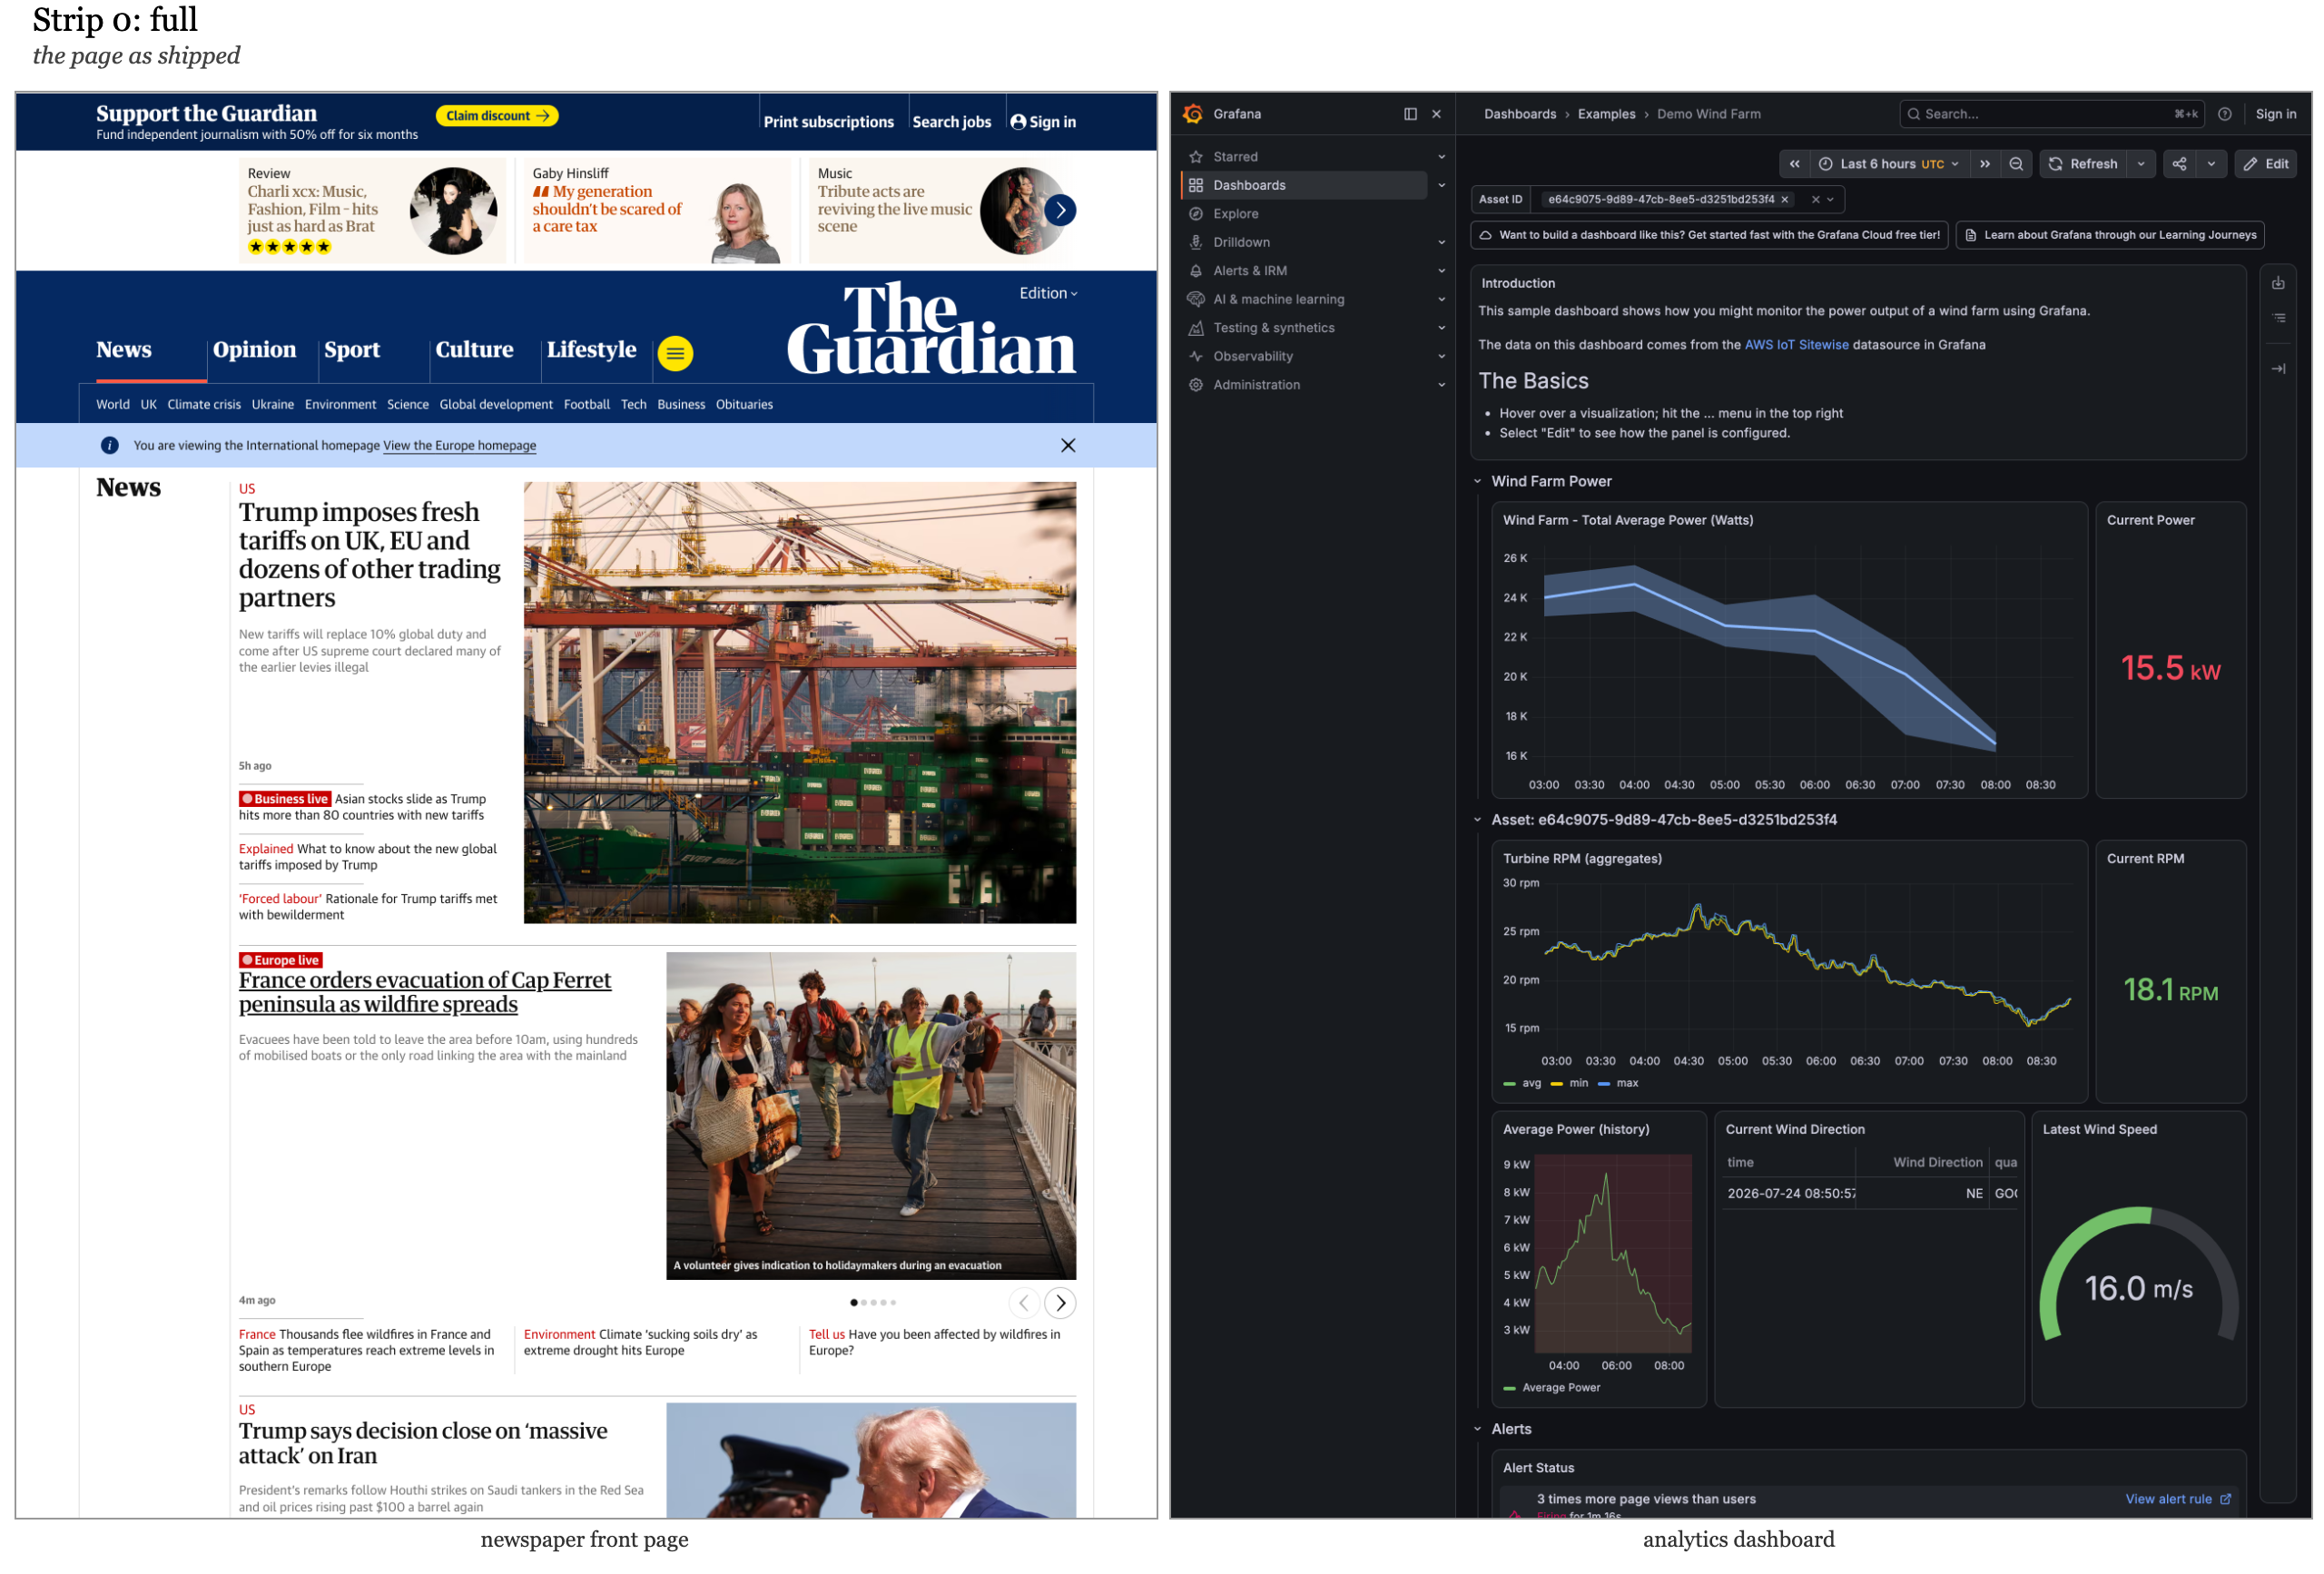Expand the Starred section chevron in Grafana

click(1441, 157)
